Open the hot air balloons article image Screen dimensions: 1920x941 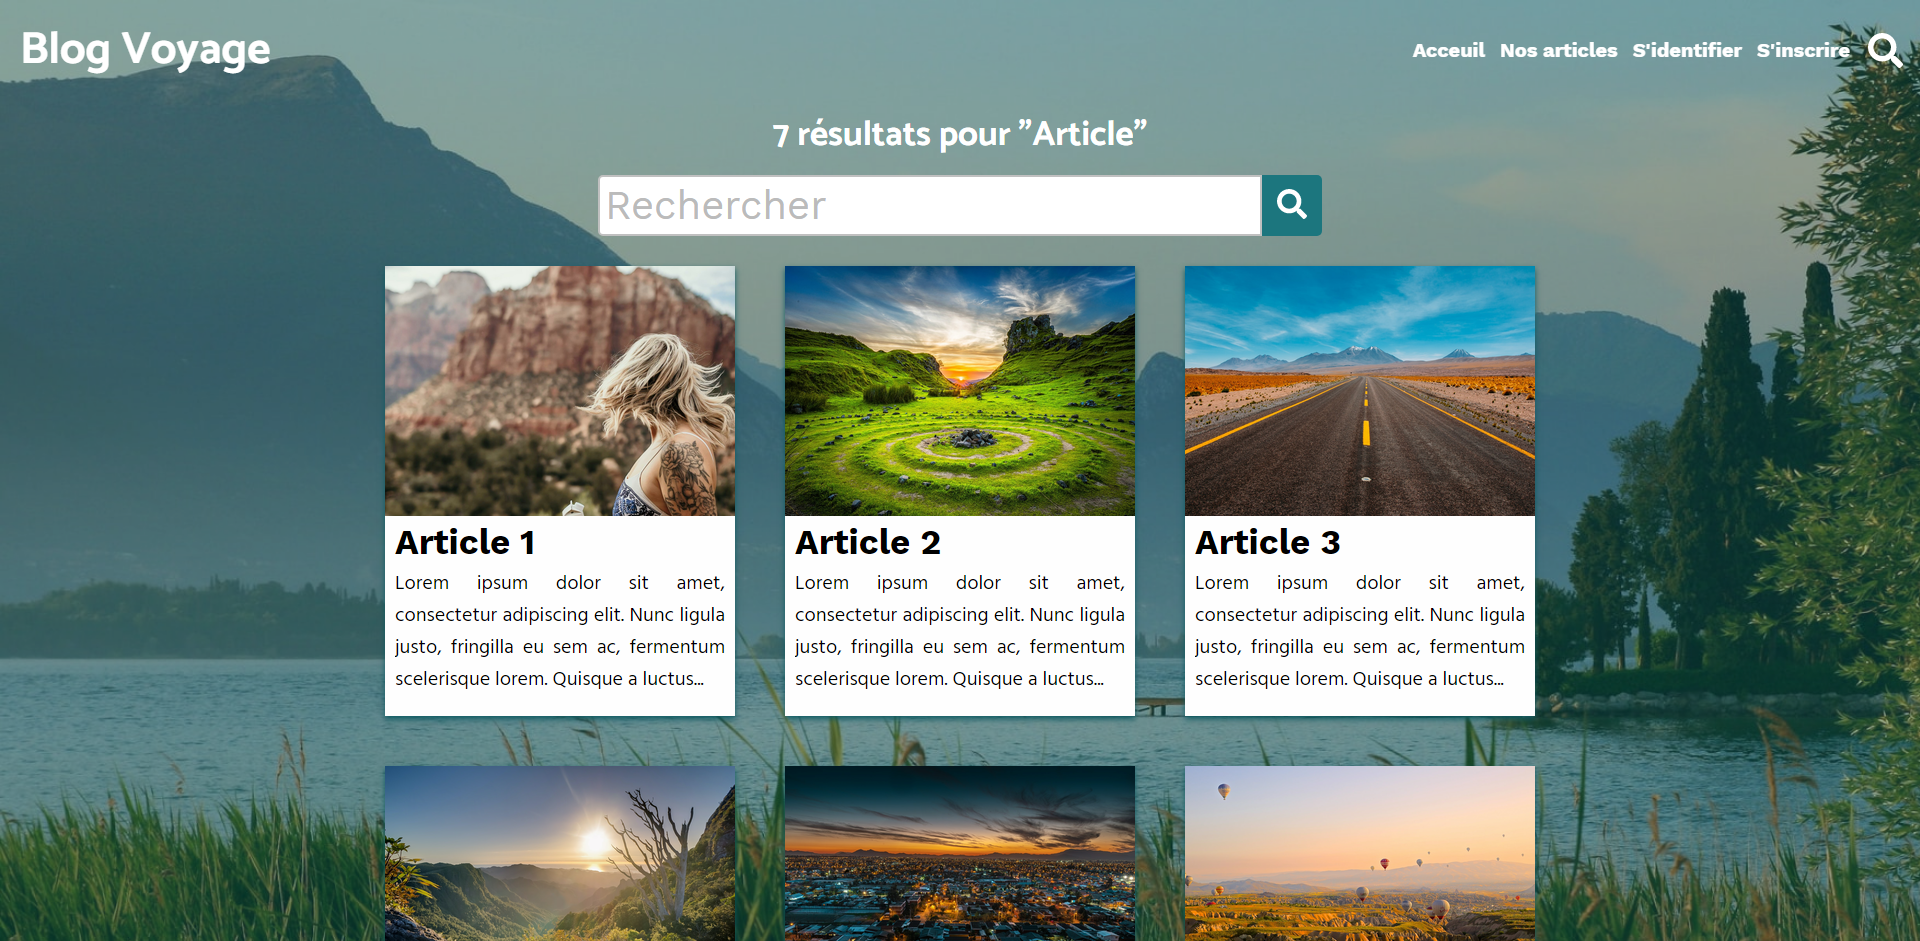(x=1360, y=853)
